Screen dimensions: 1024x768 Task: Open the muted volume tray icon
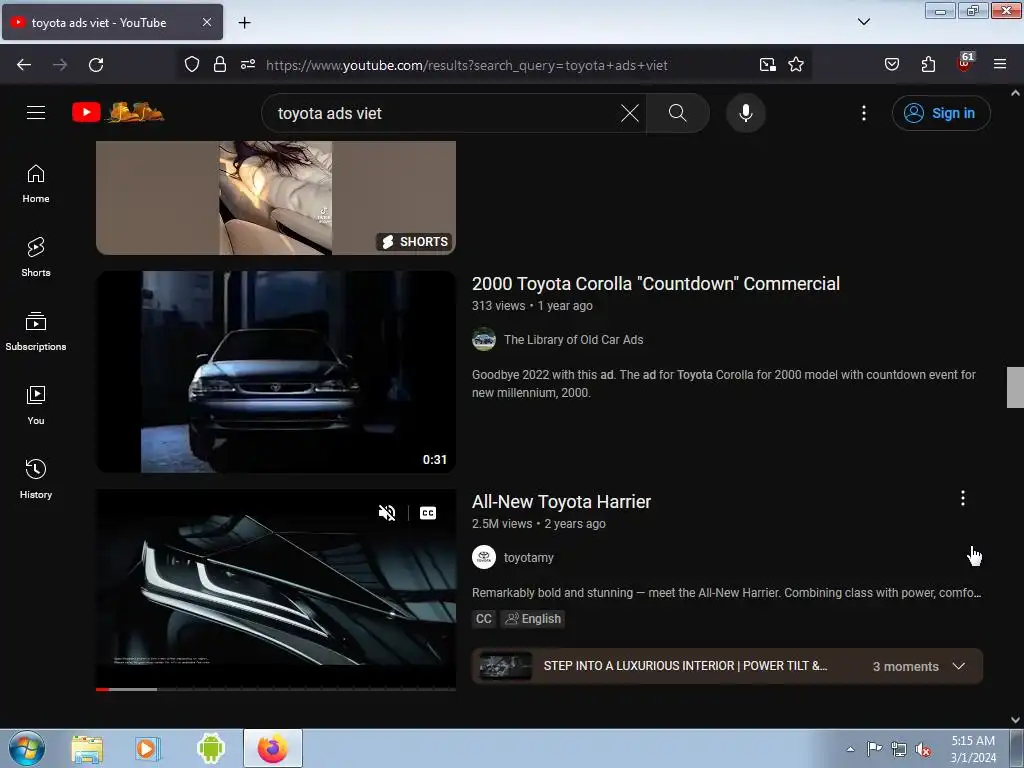(923, 749)
